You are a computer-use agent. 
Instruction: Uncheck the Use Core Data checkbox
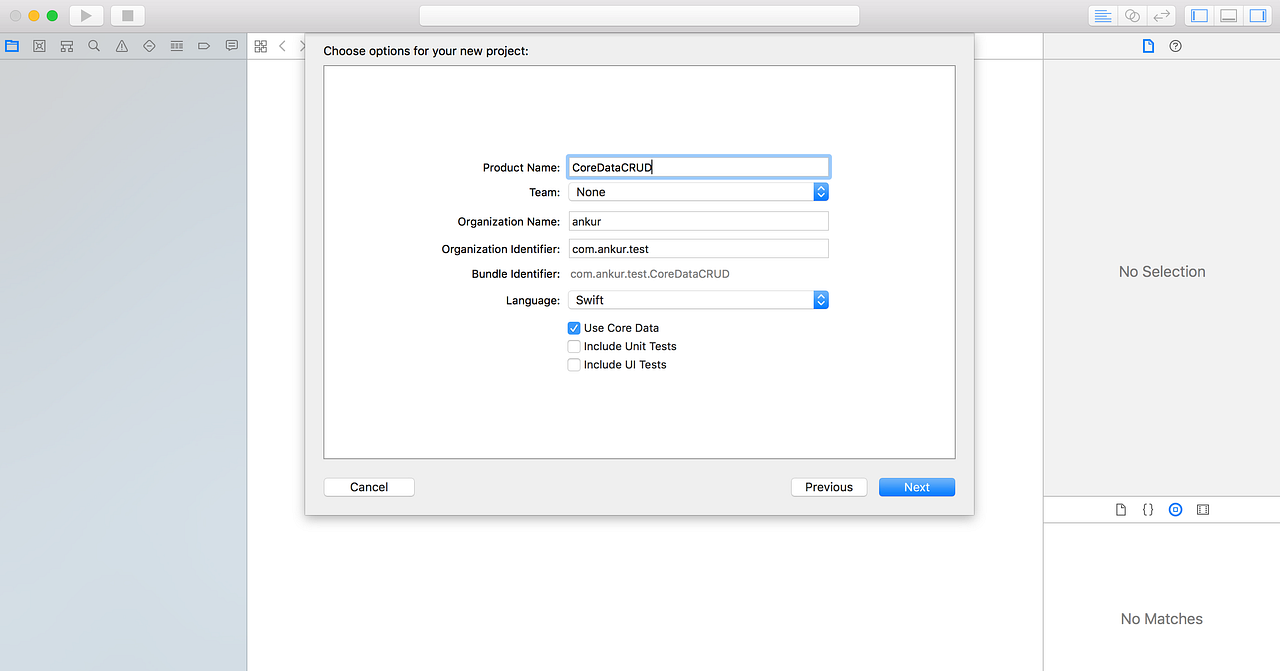(x=574, y=327)
